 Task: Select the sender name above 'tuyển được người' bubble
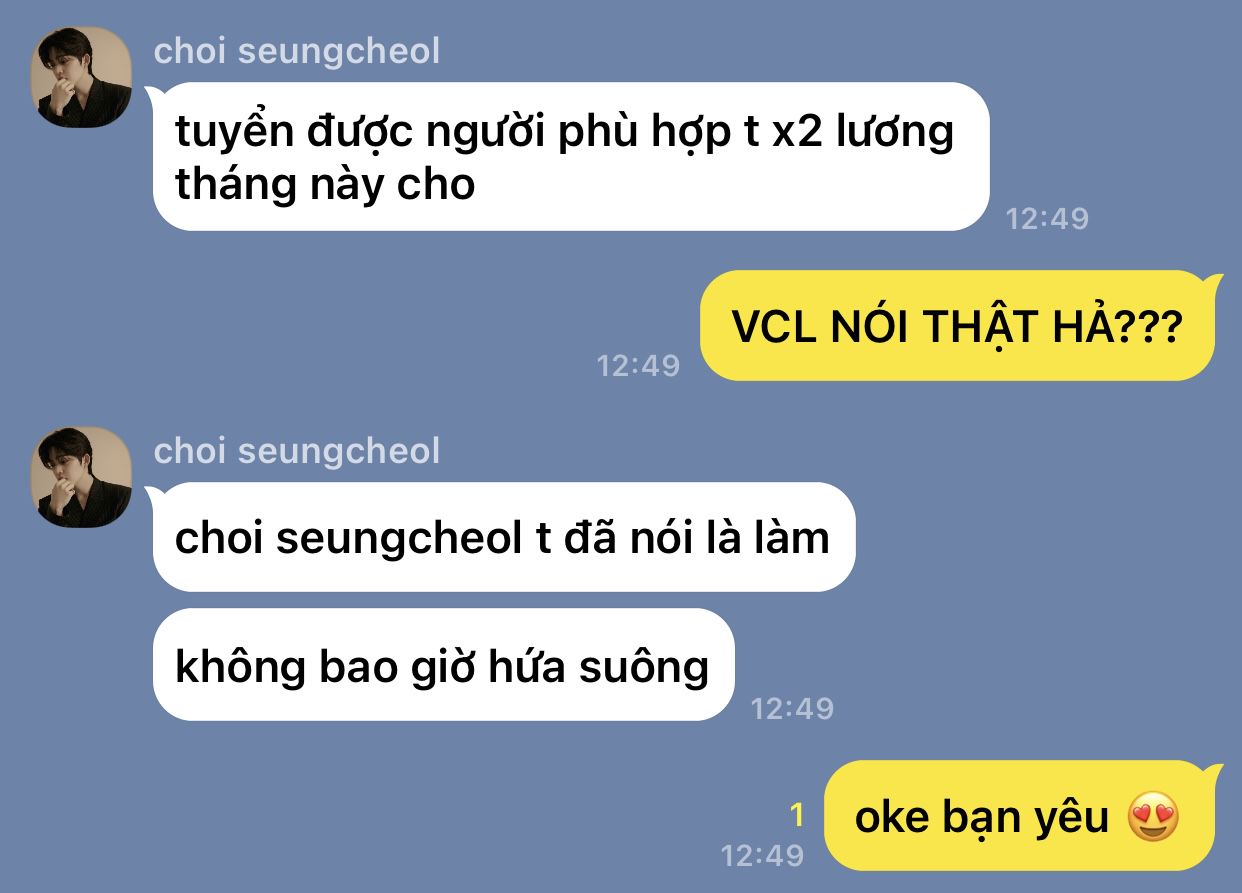coord(297,51)
